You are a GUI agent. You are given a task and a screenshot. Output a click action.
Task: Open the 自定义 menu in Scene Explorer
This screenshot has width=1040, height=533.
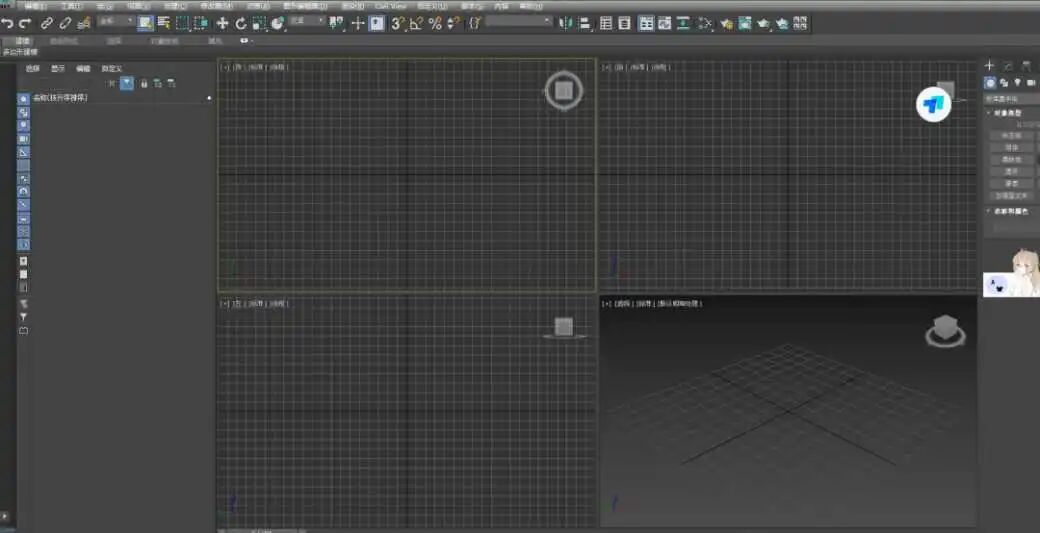click(x=111, y=68)
